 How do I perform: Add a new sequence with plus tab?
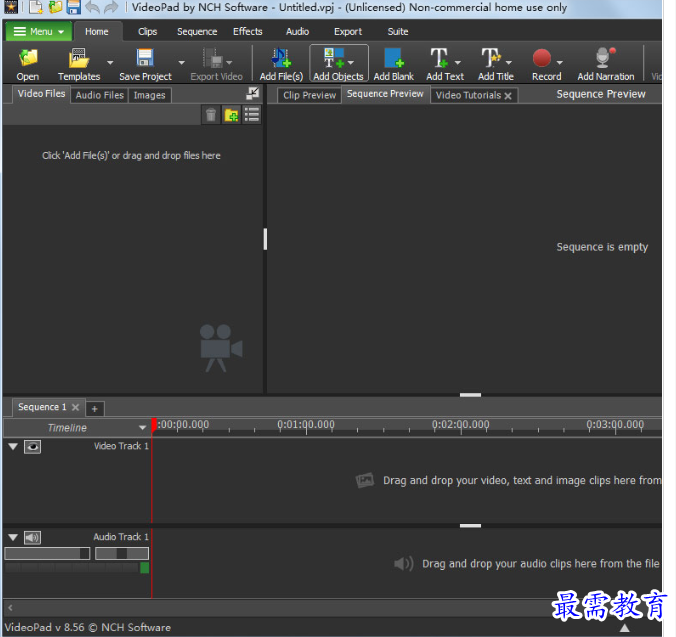point(94,408)
